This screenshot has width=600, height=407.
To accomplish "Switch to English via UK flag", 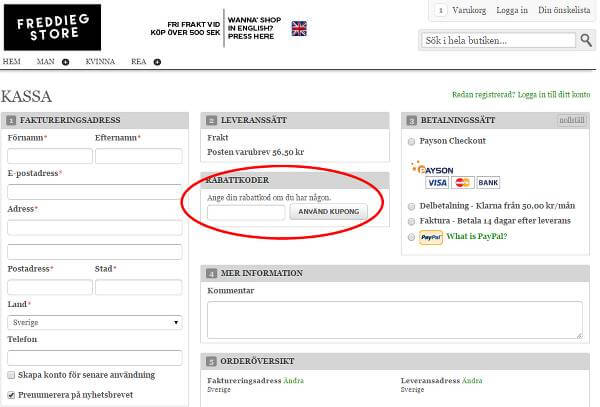I will click(x=299, y=29).
